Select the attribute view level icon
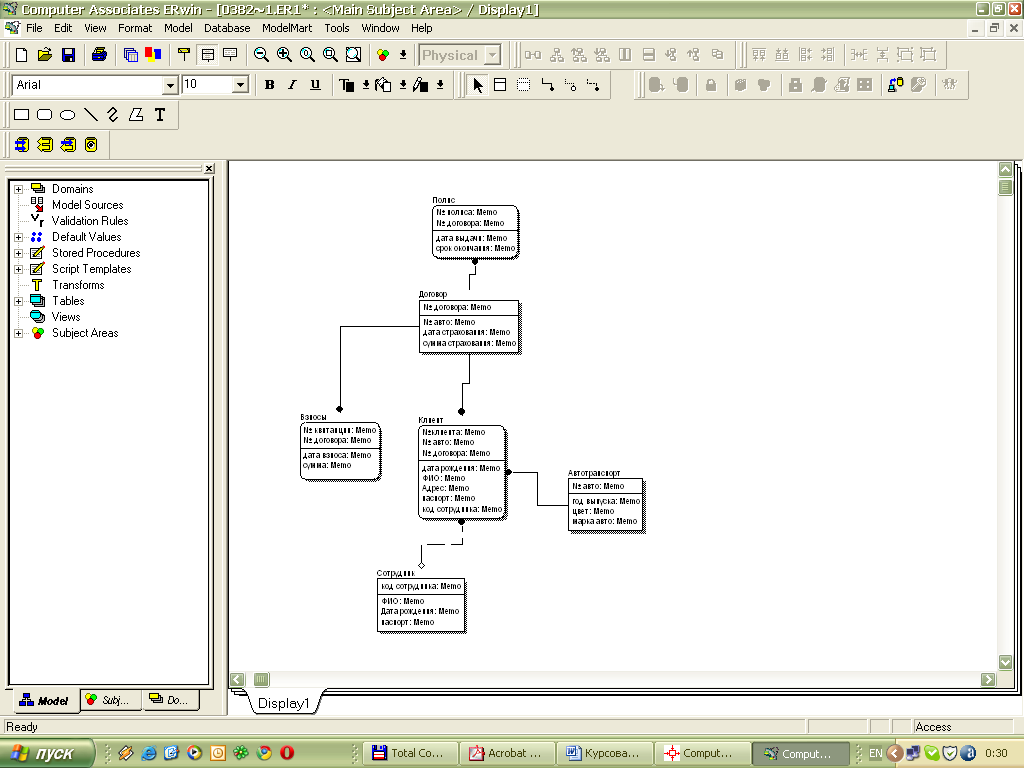Image resolution: width=1024 pixels, height=768 pixels. pos(208,55)
